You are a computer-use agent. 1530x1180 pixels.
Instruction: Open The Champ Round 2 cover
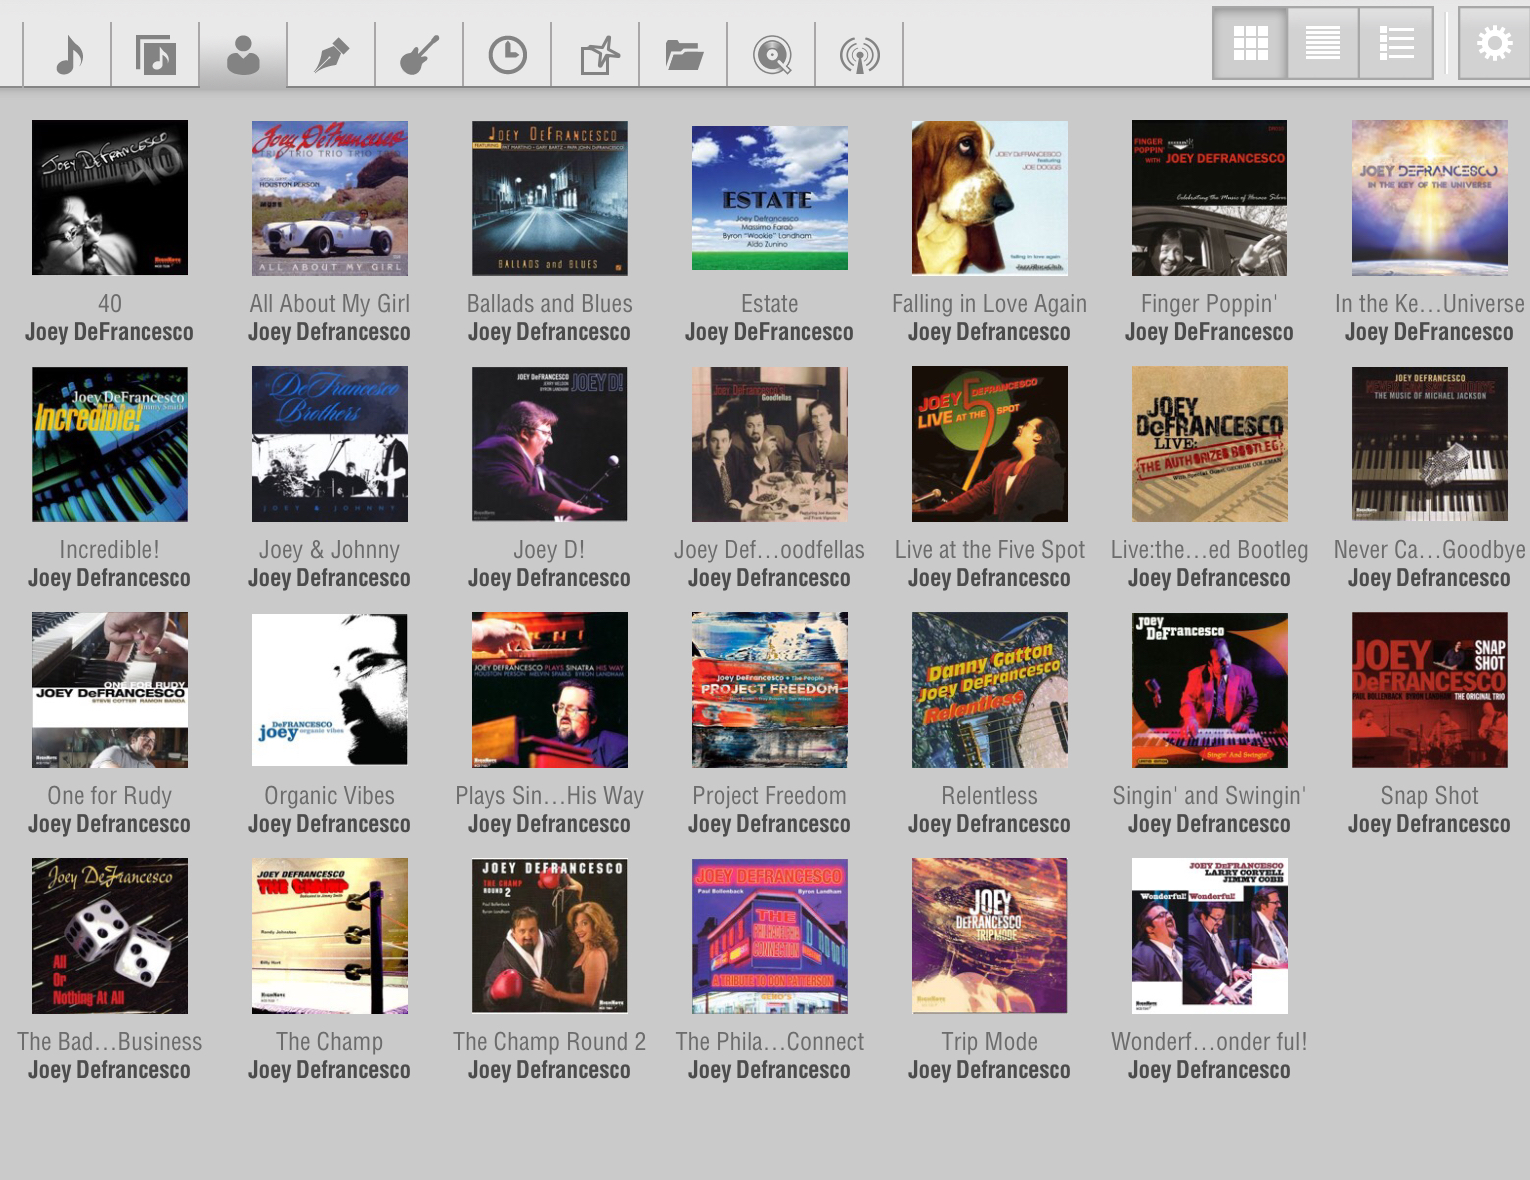click(x=550, y=936)
